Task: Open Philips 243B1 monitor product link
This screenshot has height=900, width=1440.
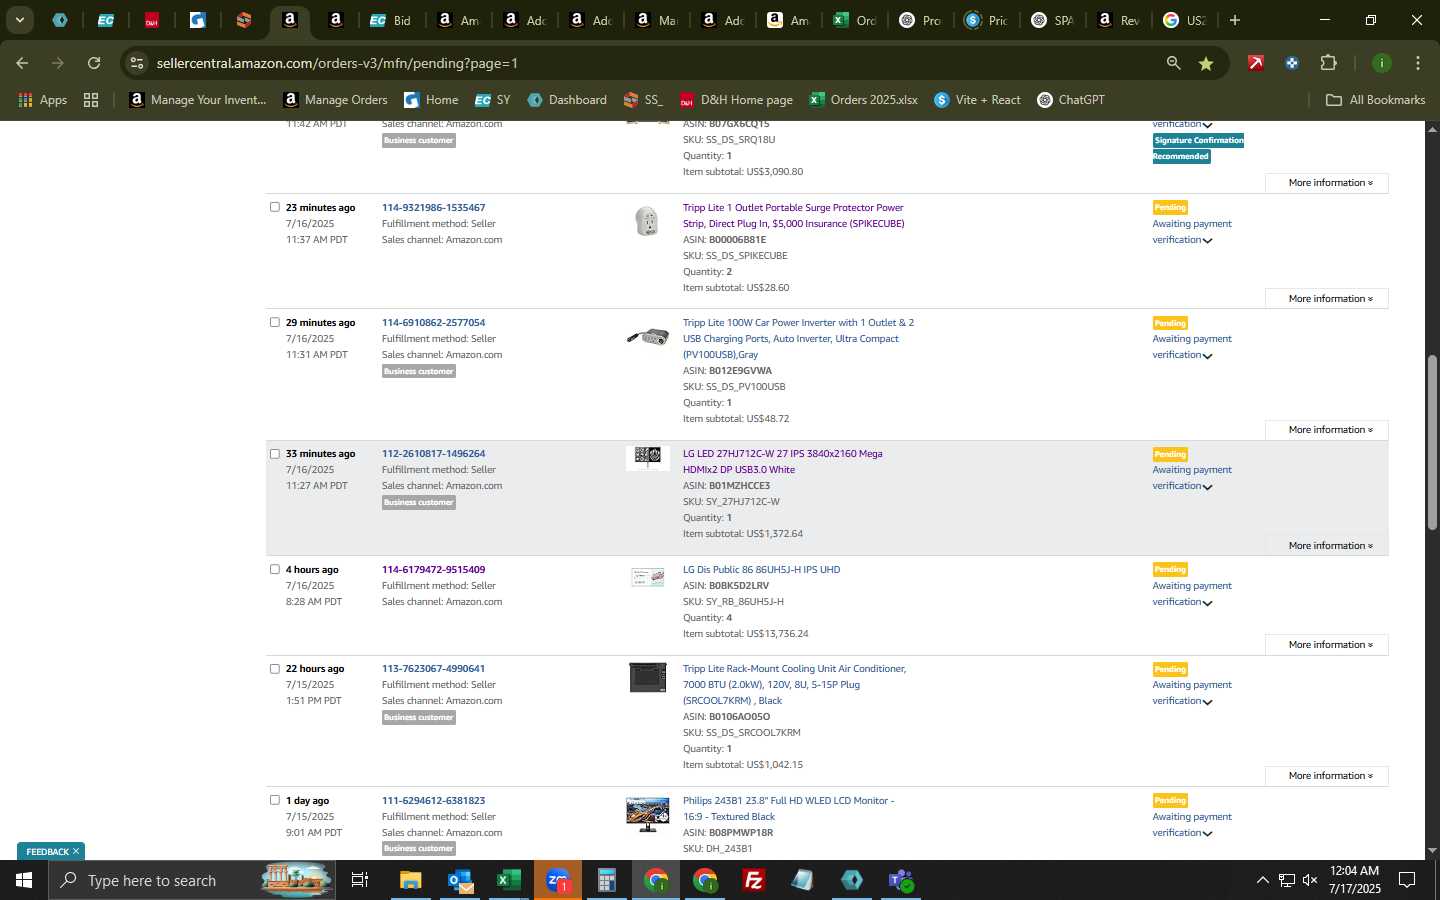Action: [x=788, y=808]
